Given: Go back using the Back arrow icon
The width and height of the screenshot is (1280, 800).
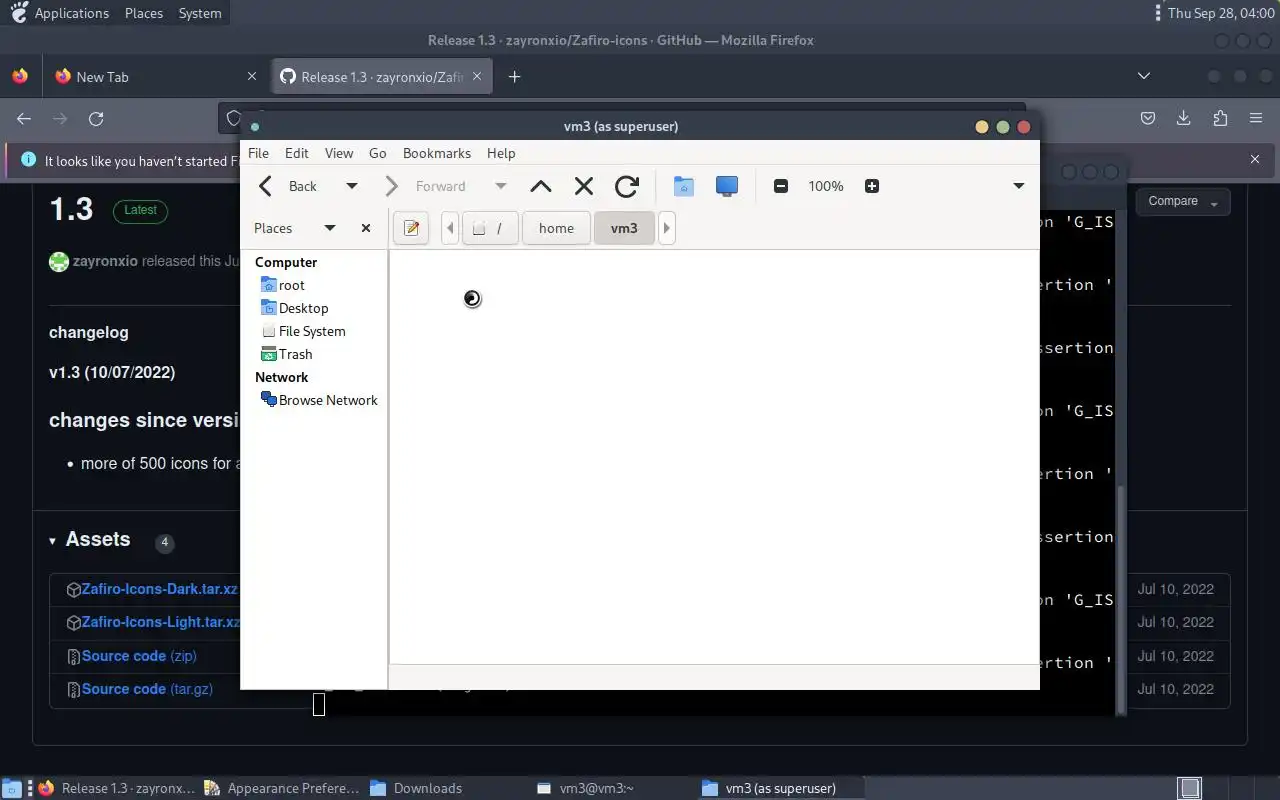Looking at the screenshot, I should click(x=266, y=186).
